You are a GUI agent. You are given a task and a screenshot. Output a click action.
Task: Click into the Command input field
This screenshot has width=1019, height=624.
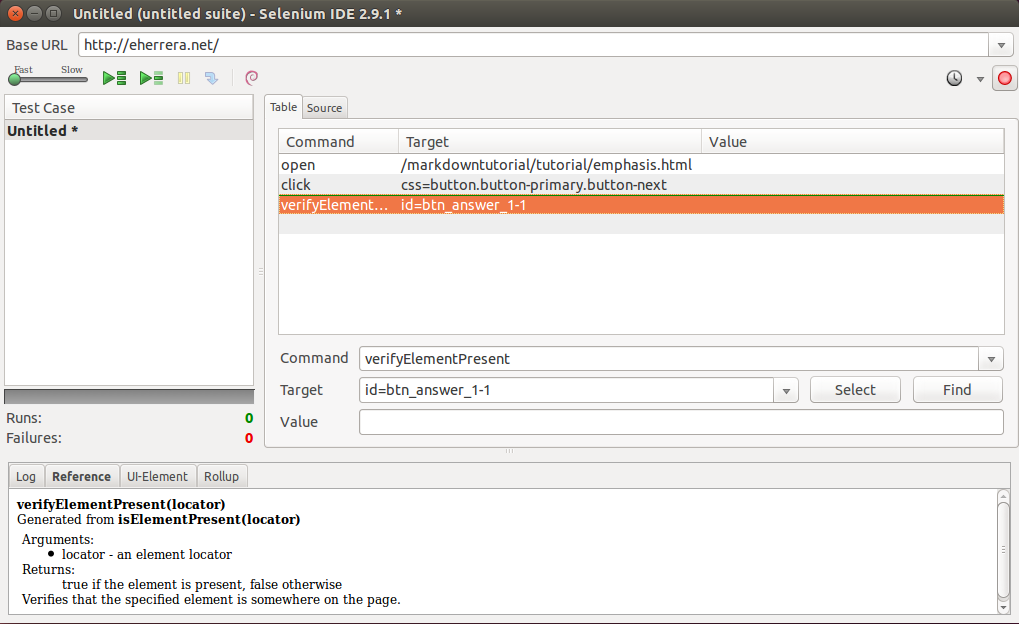point(669,359)
